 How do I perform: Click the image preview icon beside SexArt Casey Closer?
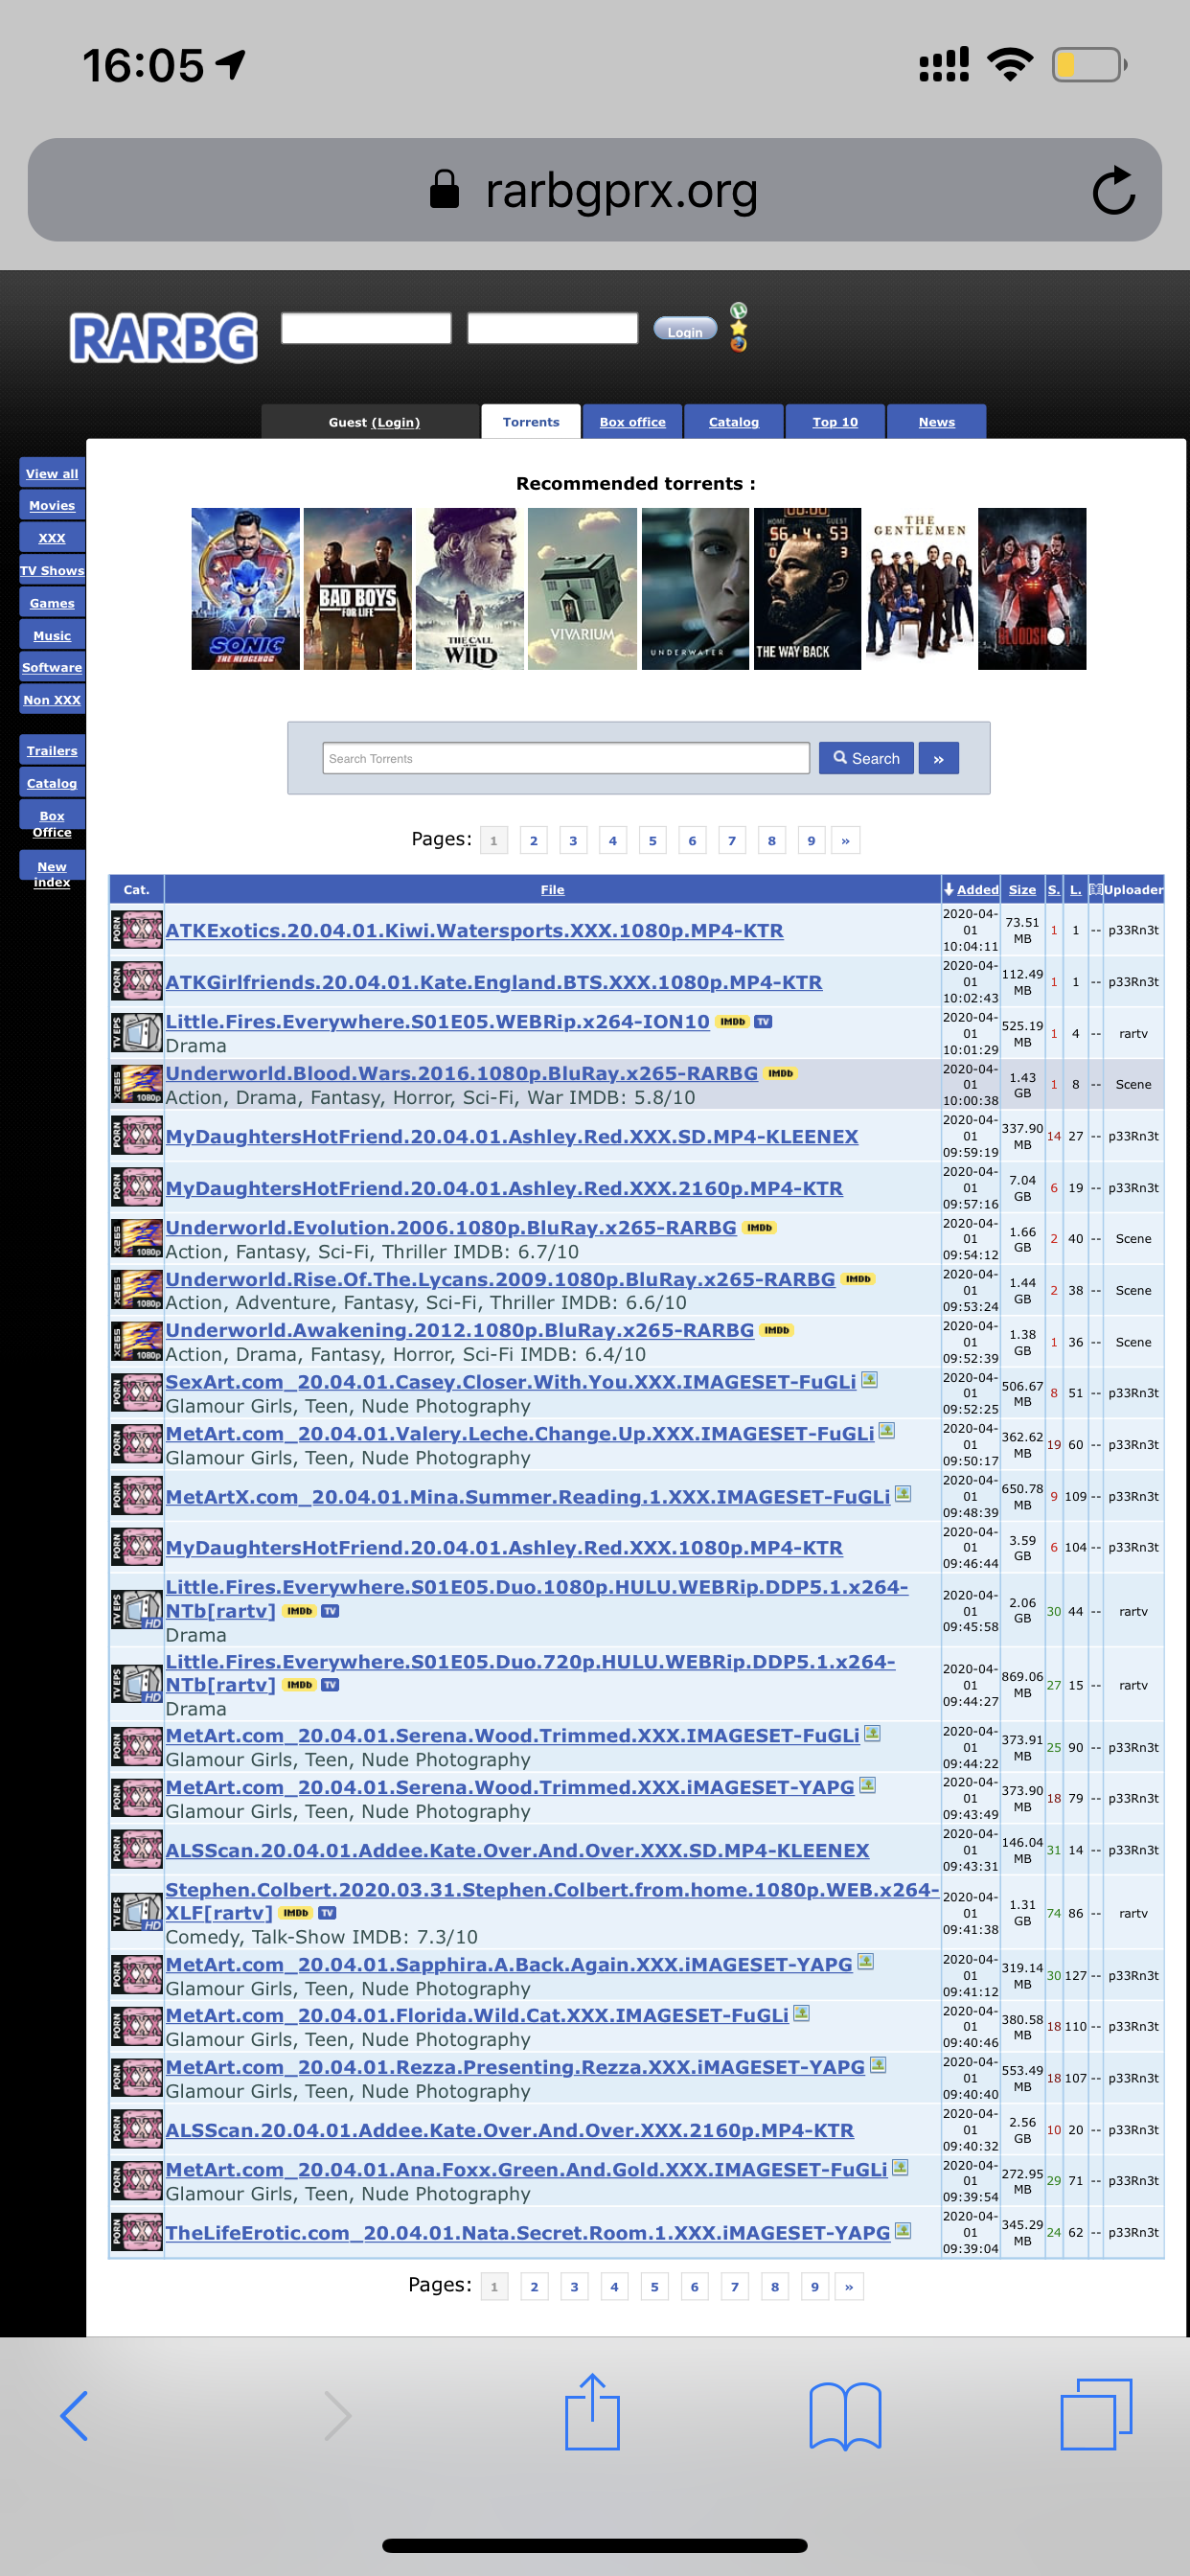869,1379
